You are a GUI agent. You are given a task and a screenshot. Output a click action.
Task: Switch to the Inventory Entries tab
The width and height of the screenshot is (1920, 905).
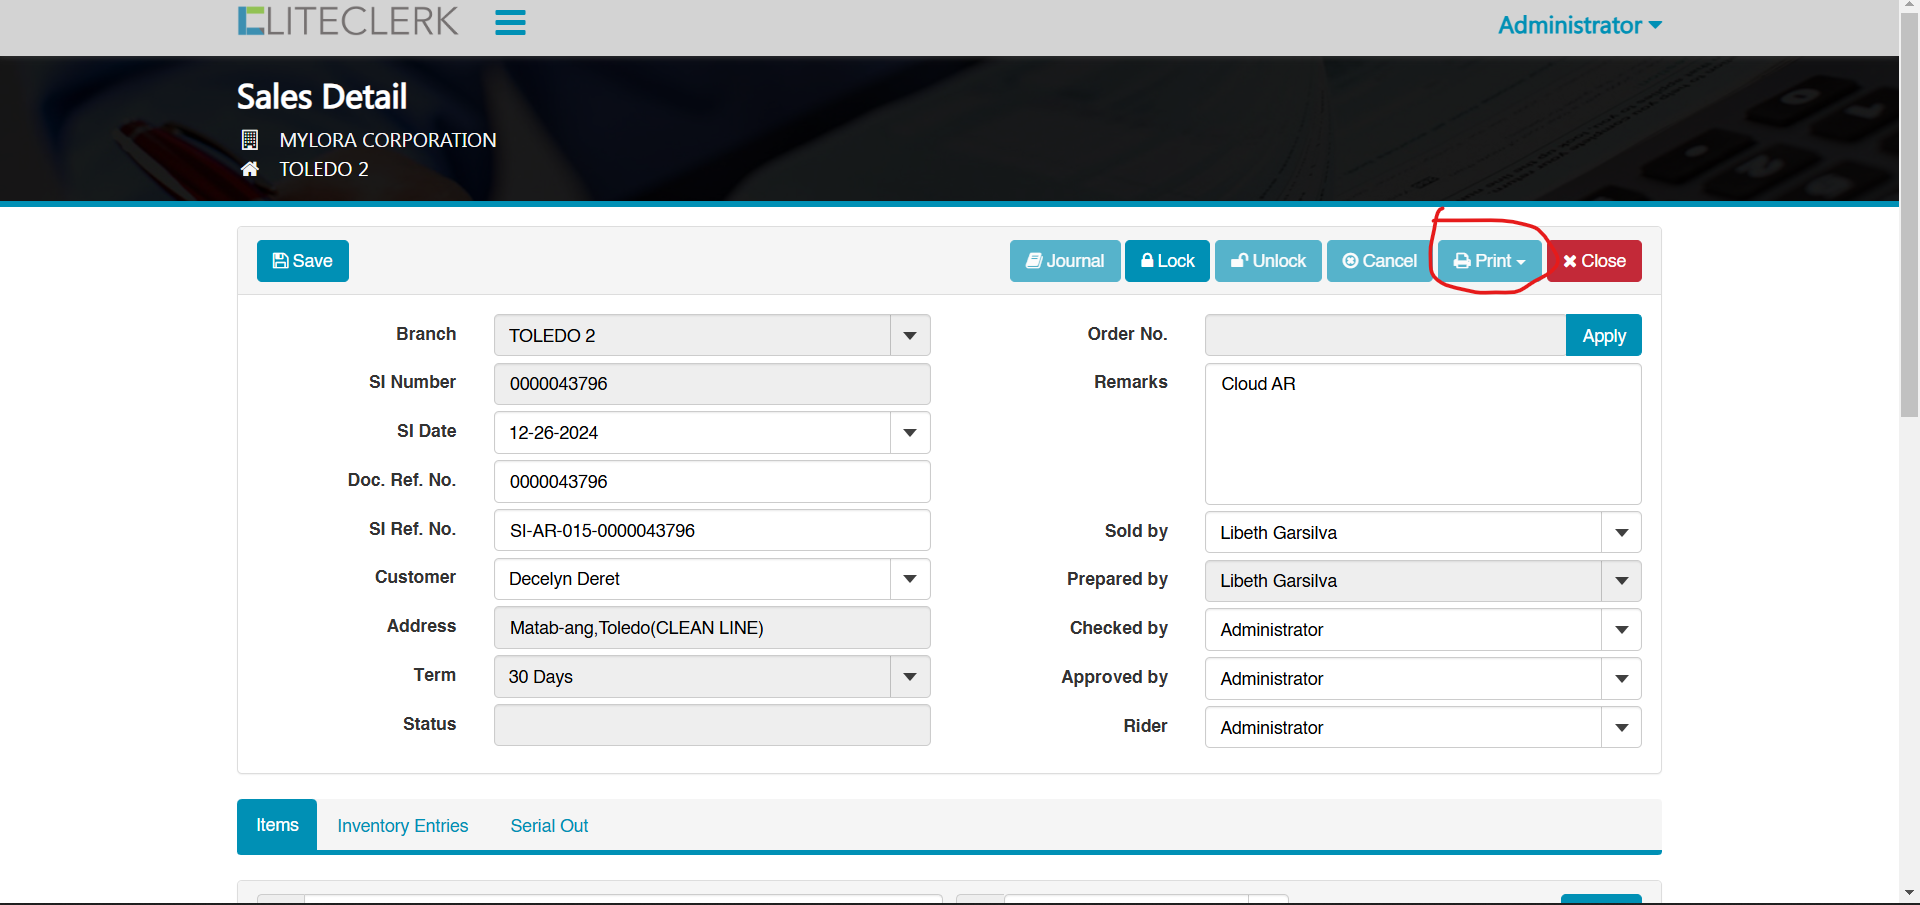pos(402,826)
